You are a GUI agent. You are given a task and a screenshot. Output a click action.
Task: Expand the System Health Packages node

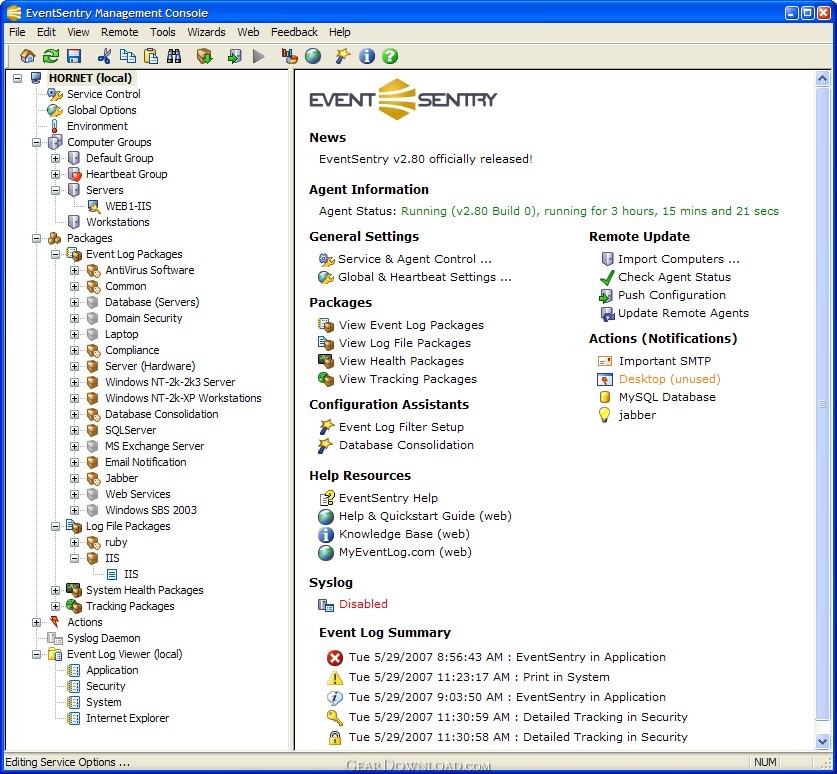point(56,590)
